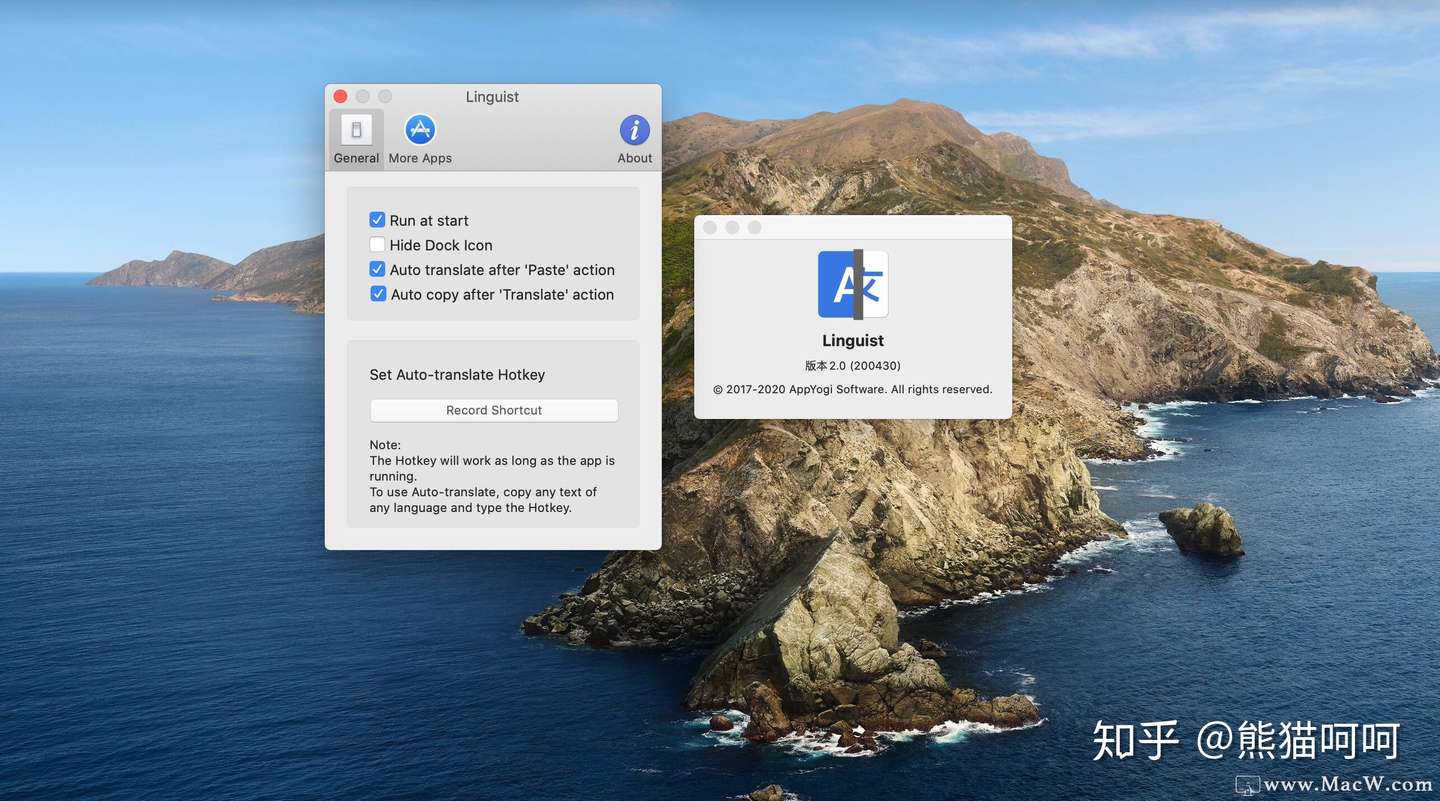
Task: Toggle Auto translate after 'Paste' action
Action: (x=377, y=270)
